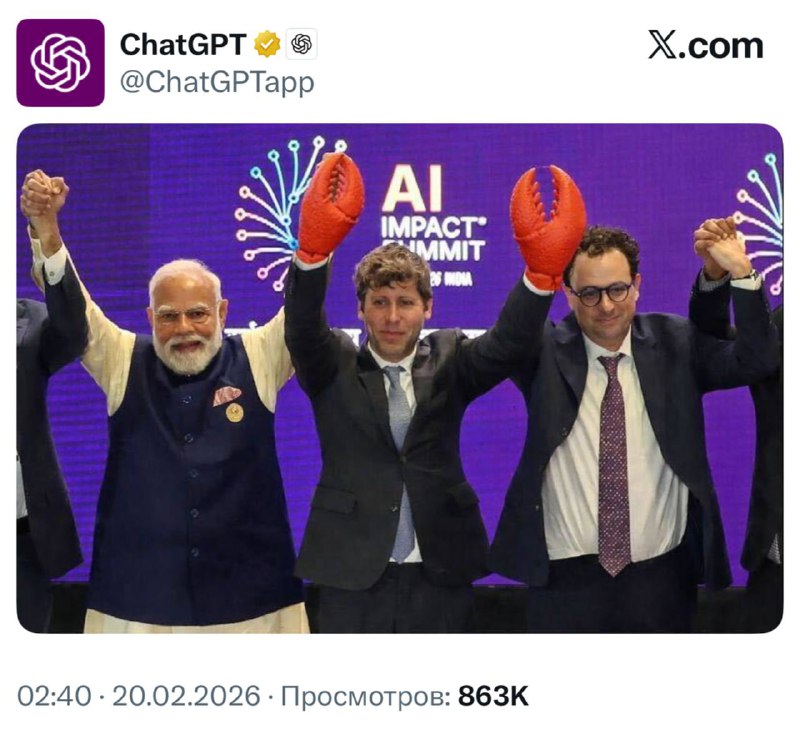This screenshot has height=737, width=800.
Task: Click the Просмотров views label
Action: pyautogui.click(x=364, y=696)
